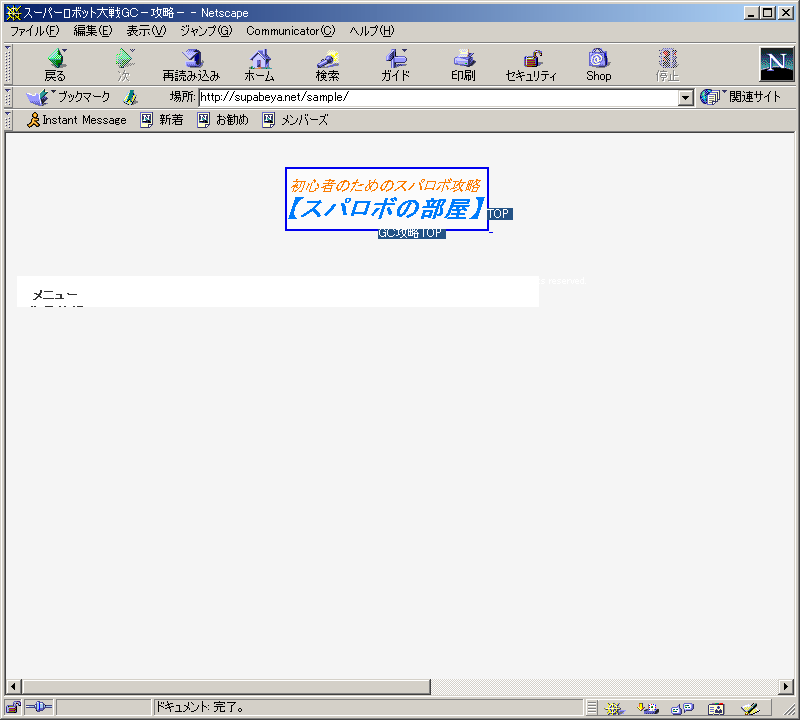Open the お勧め personal toolbar link
This screenshot has width=800, height=720.
click(x=223, y=120)
